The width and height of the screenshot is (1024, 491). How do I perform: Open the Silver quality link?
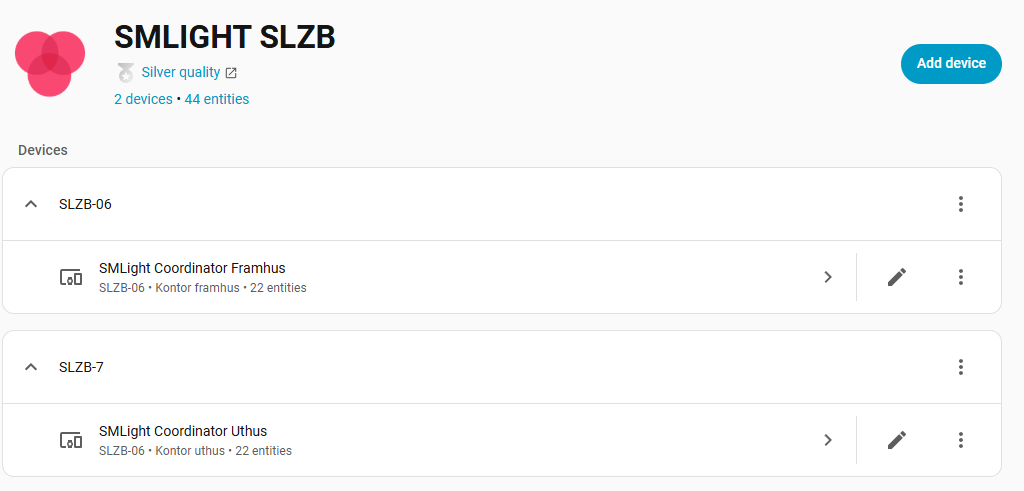[x=180, y=72]
